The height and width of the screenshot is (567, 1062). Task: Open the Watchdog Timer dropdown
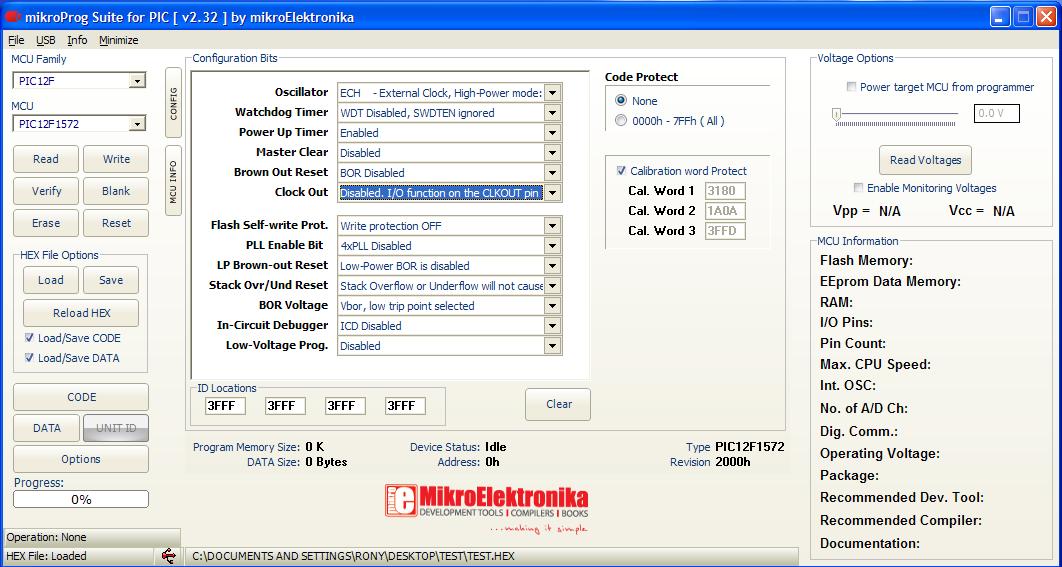click(552, 113)
